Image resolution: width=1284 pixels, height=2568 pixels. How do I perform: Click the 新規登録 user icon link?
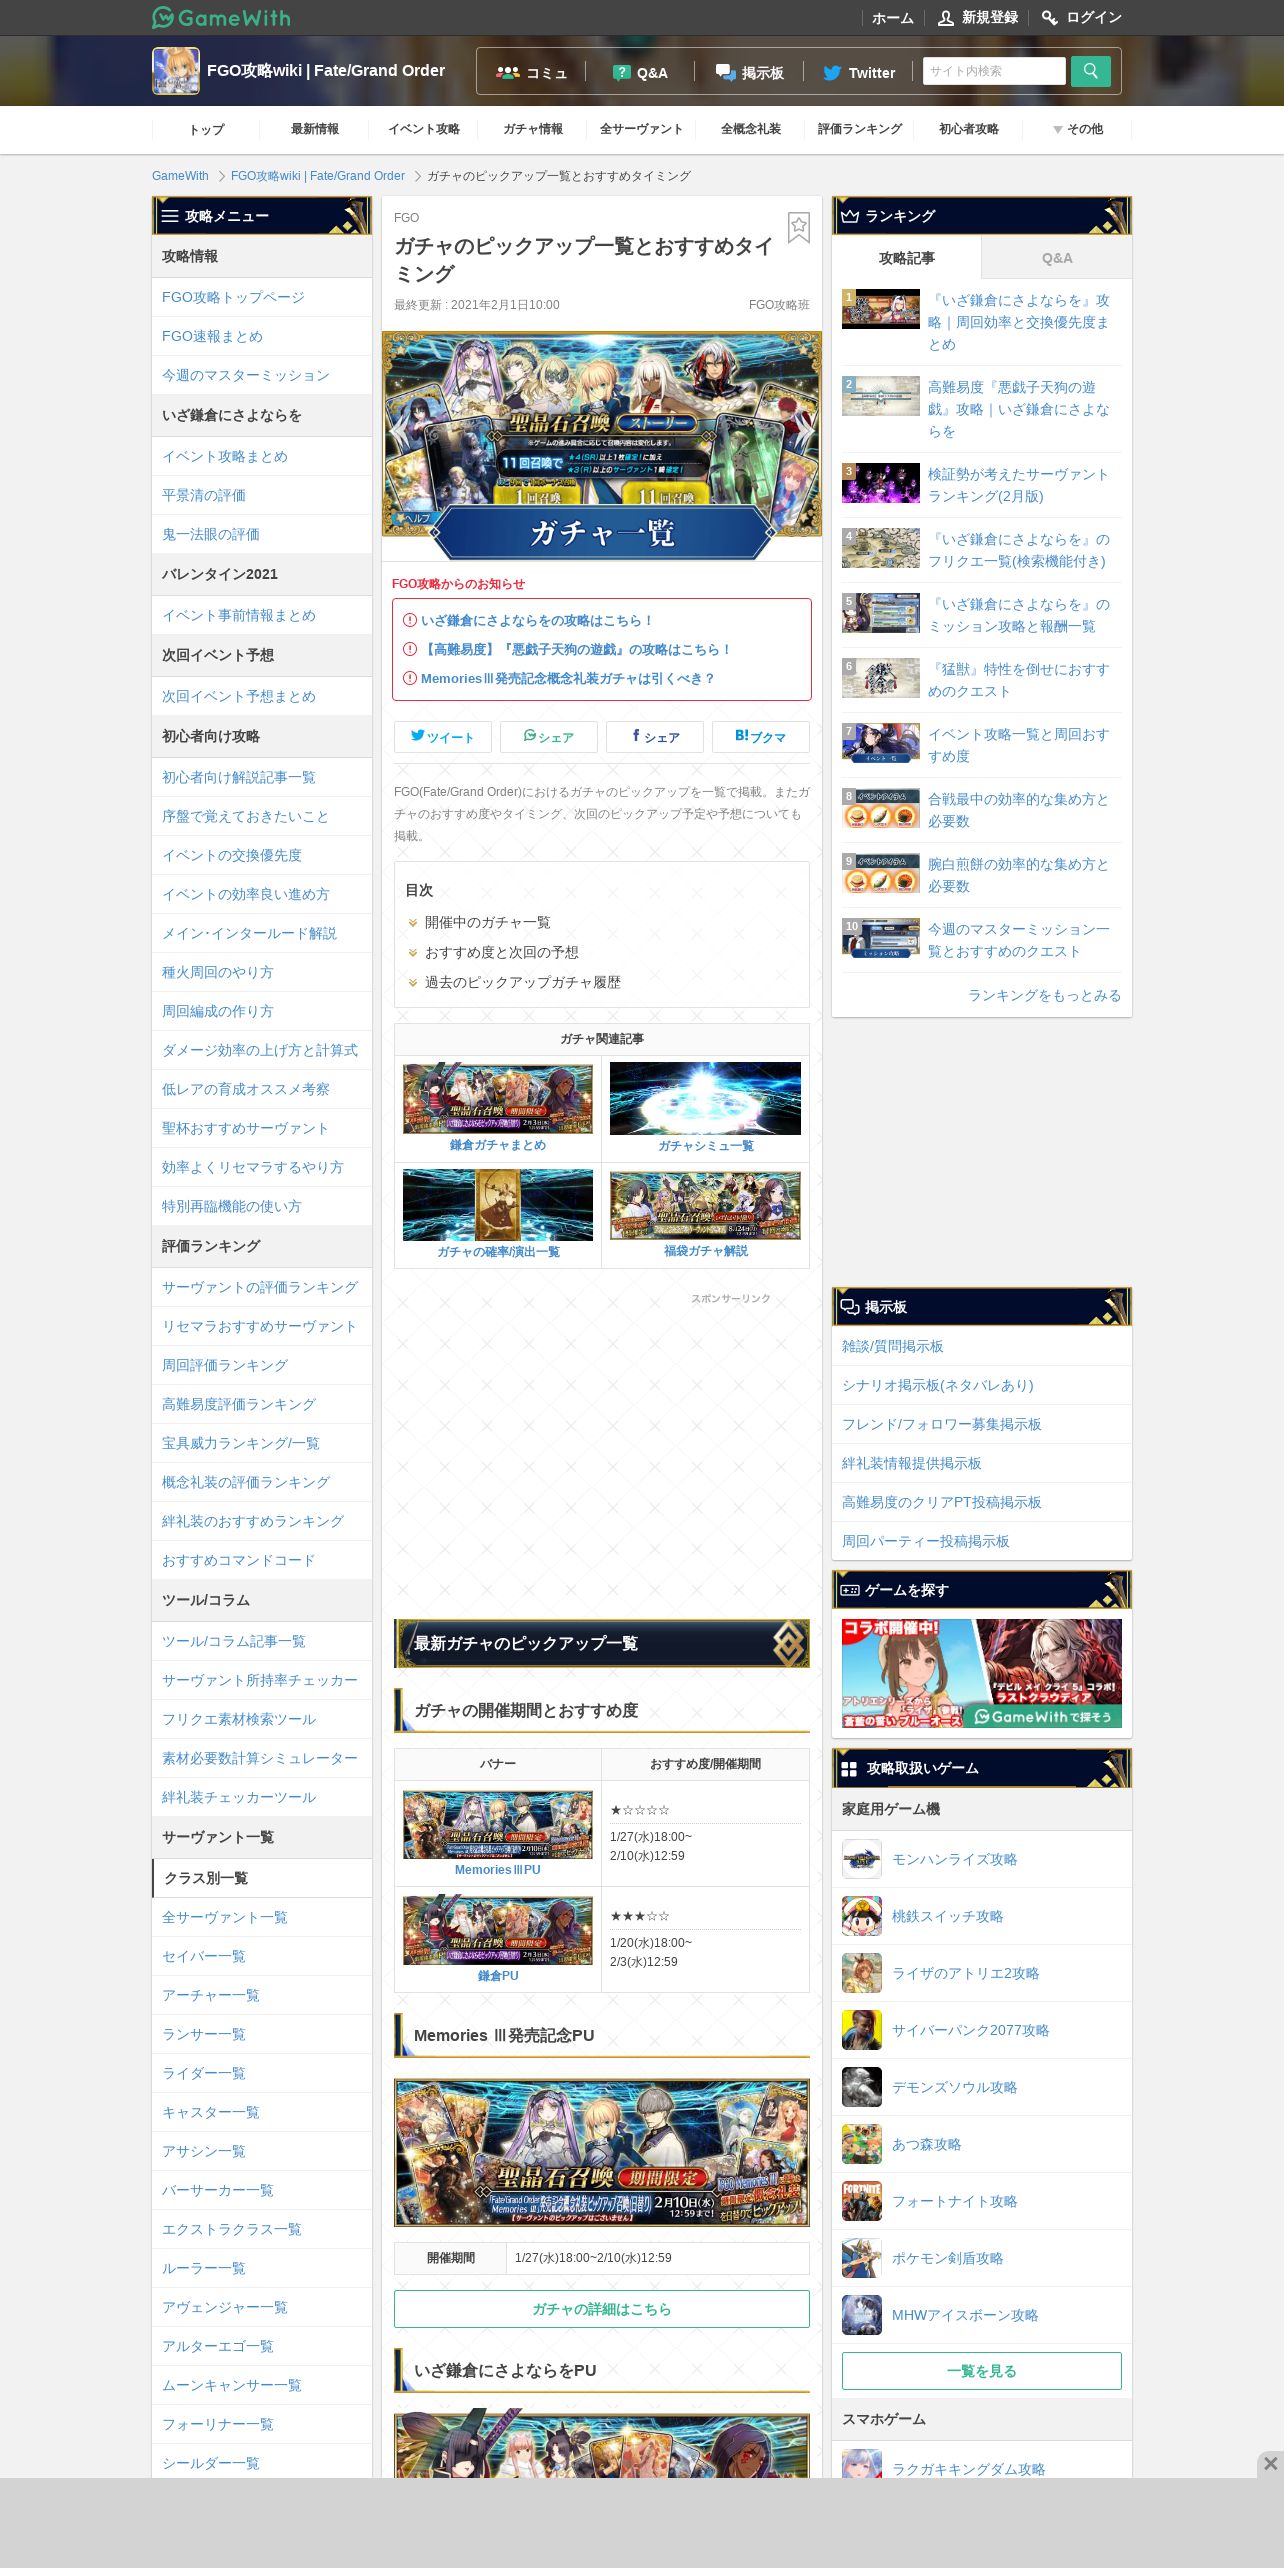pyautogui.click(x=978, y=17)
